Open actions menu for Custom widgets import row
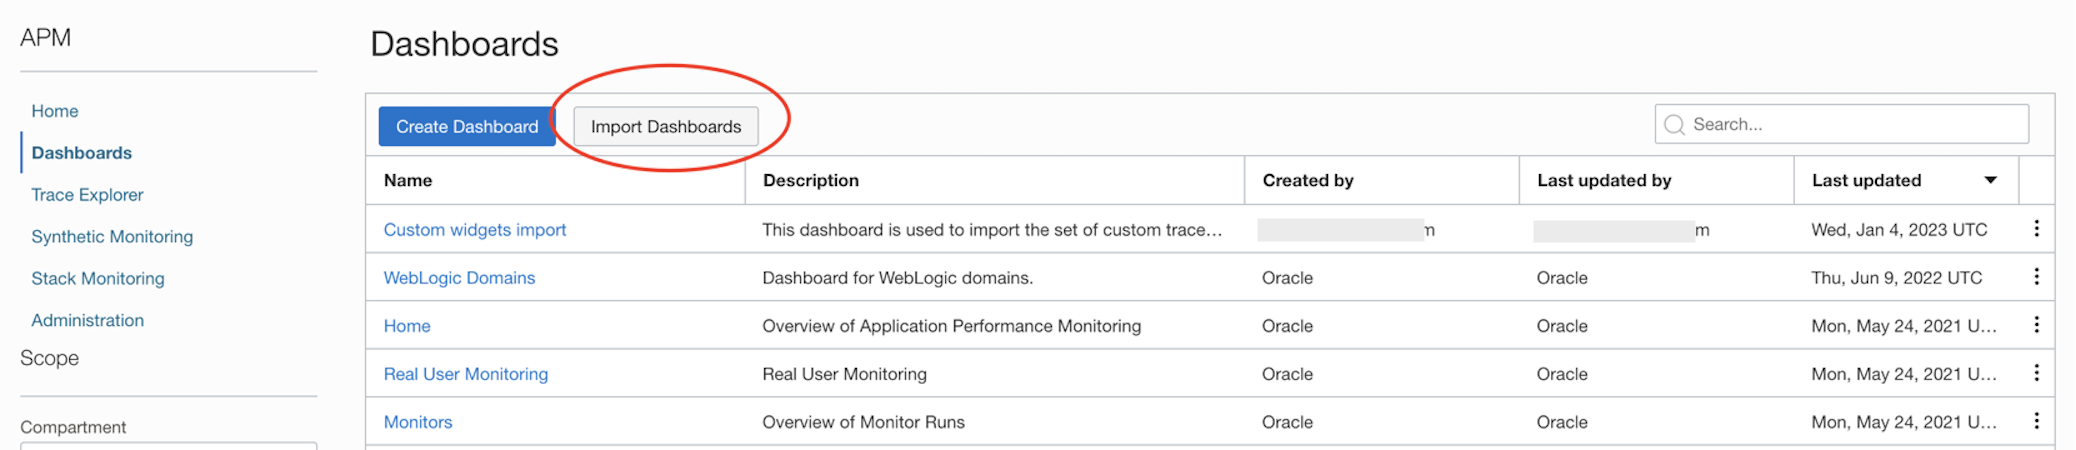 [2036, 229]
